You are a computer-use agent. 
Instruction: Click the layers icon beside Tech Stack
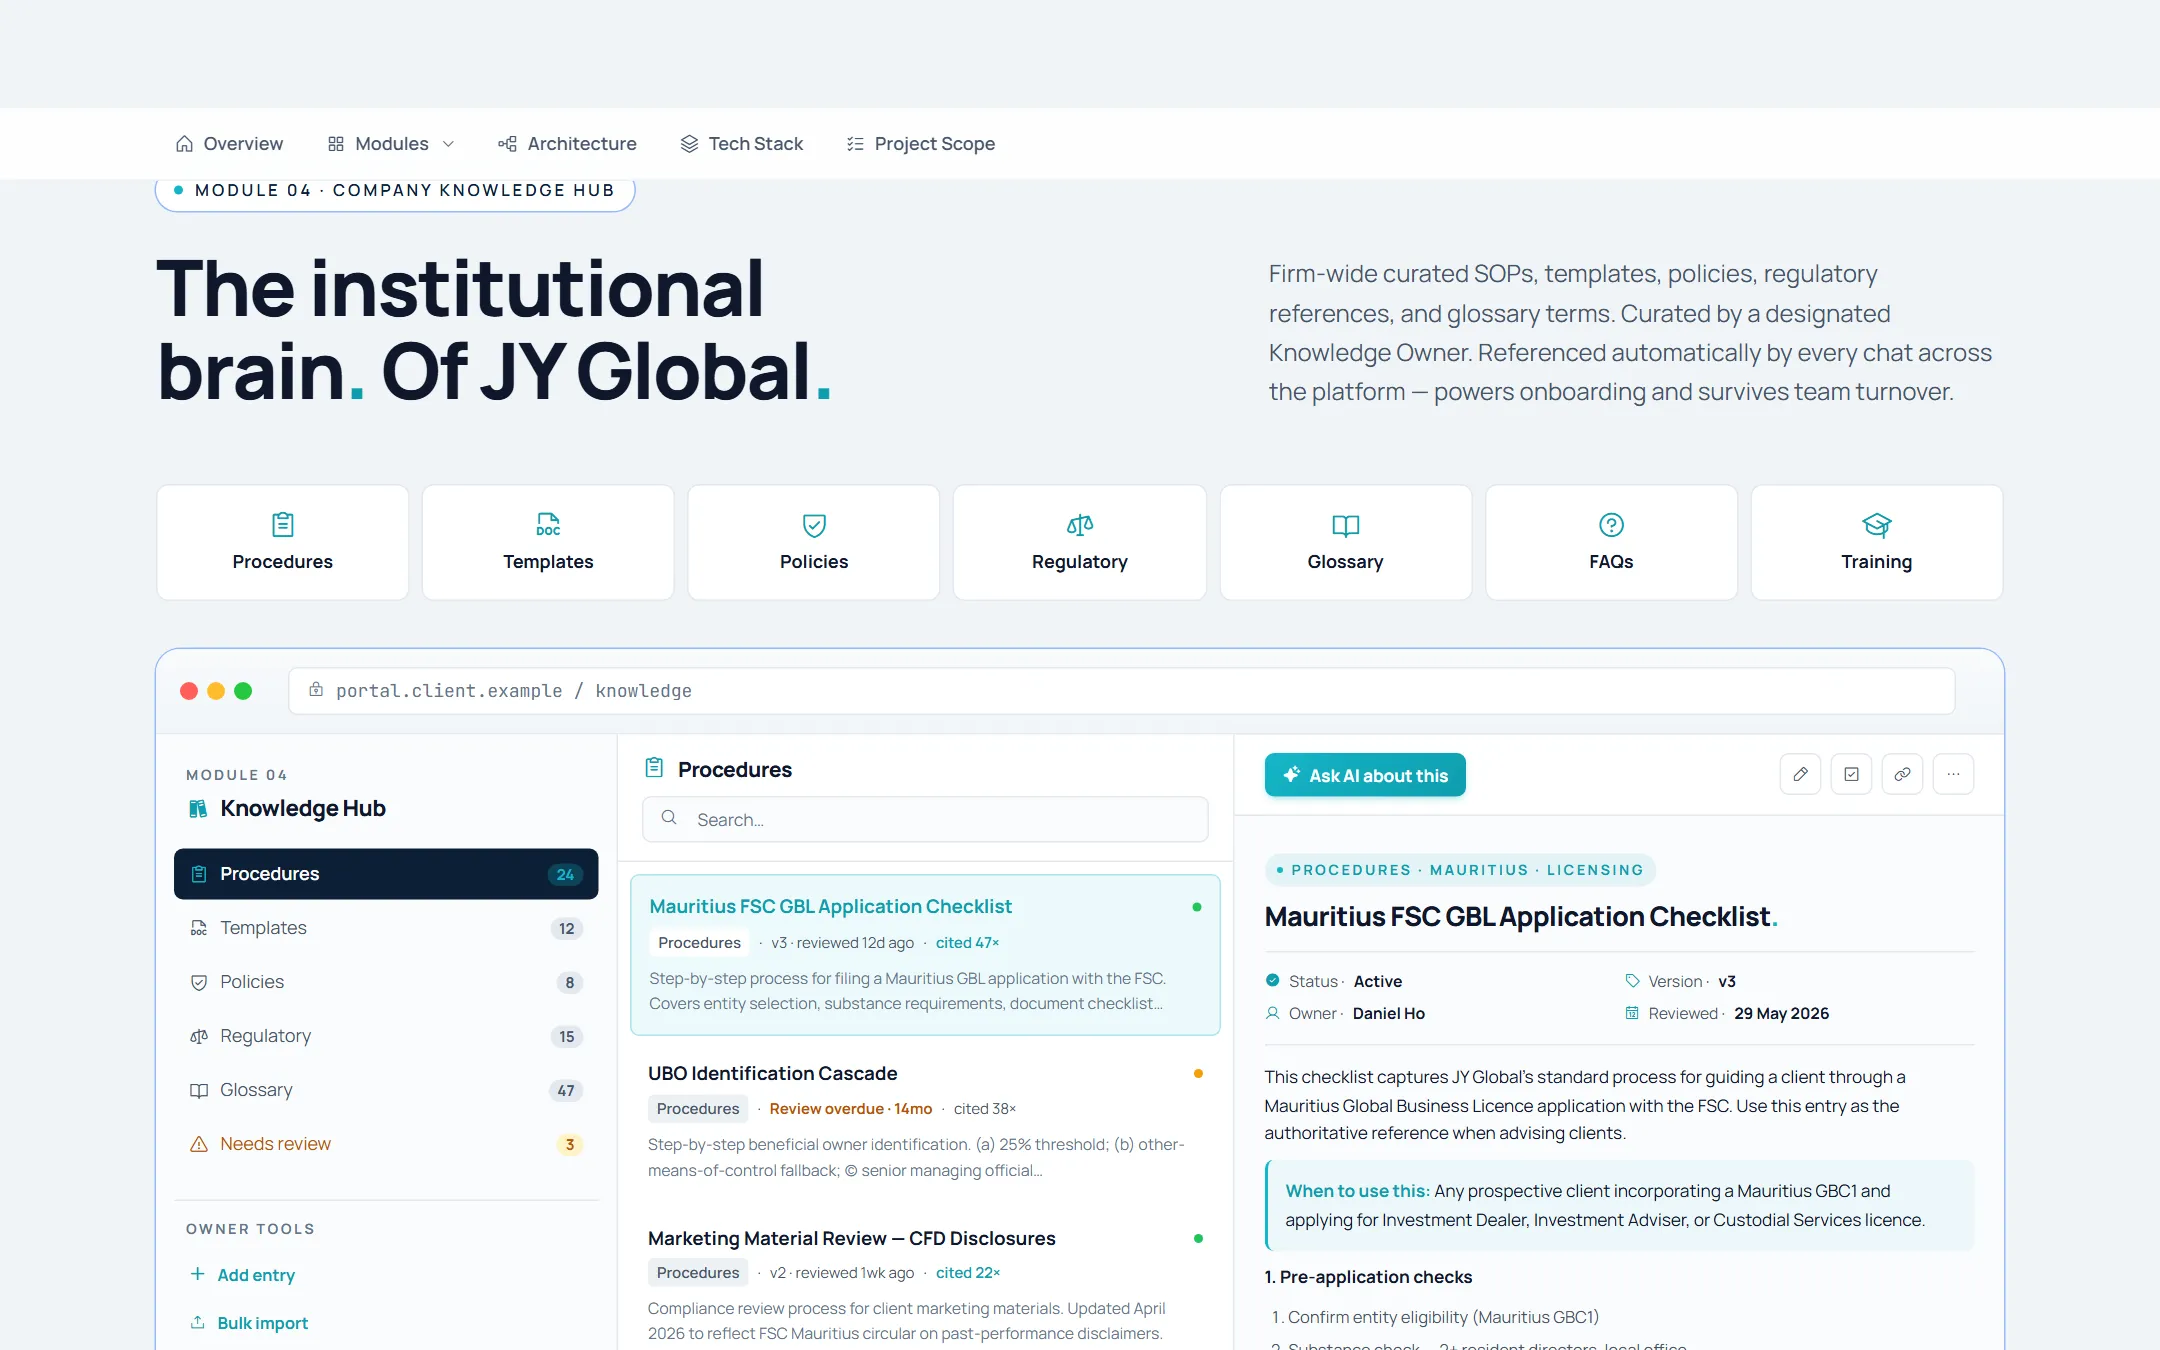coord(689,144)
